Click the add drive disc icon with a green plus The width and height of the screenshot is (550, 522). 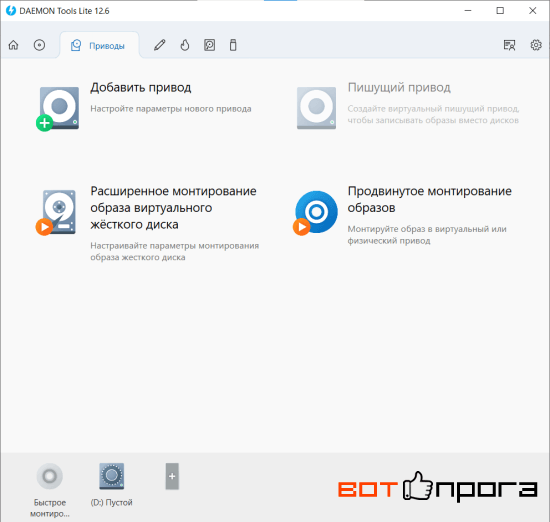coord(58,109)
